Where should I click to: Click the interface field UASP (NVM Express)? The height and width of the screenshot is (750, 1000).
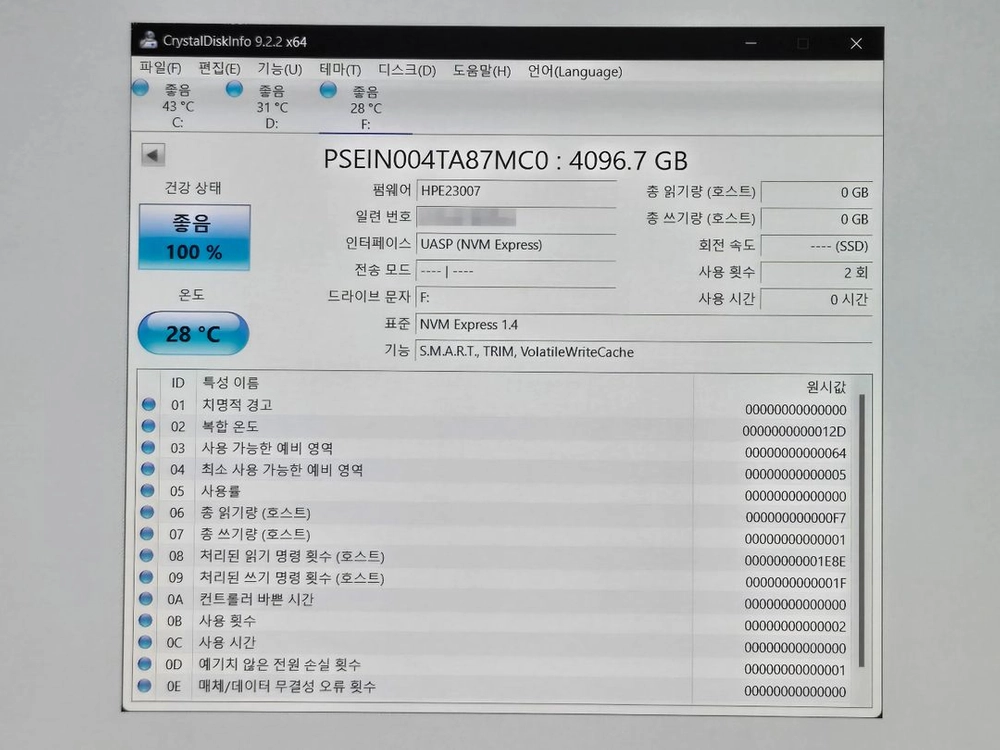coord(516,245)
